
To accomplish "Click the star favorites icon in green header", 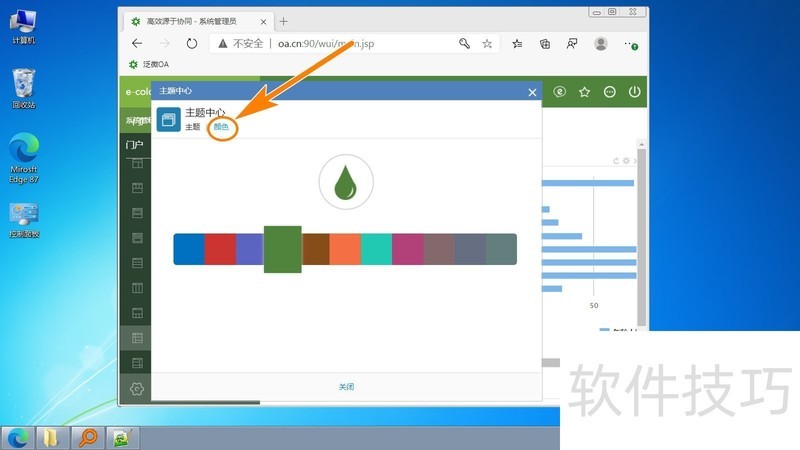I will click(x=585, y=92).
